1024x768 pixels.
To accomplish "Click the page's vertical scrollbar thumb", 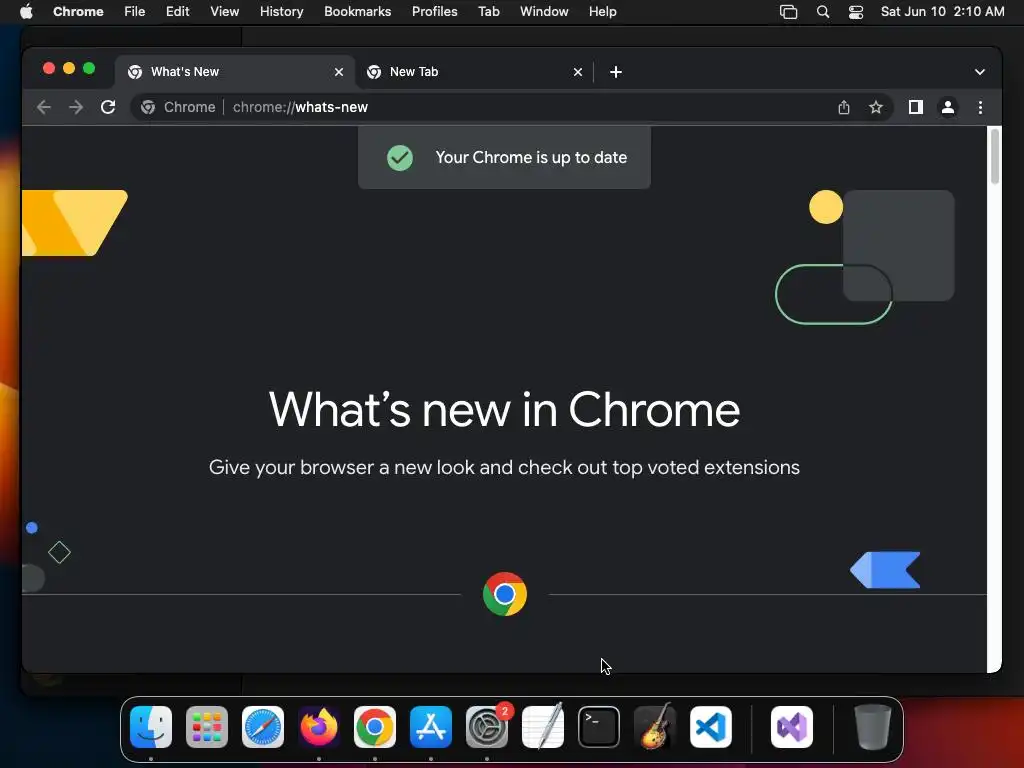I will [x=995, y=156].
